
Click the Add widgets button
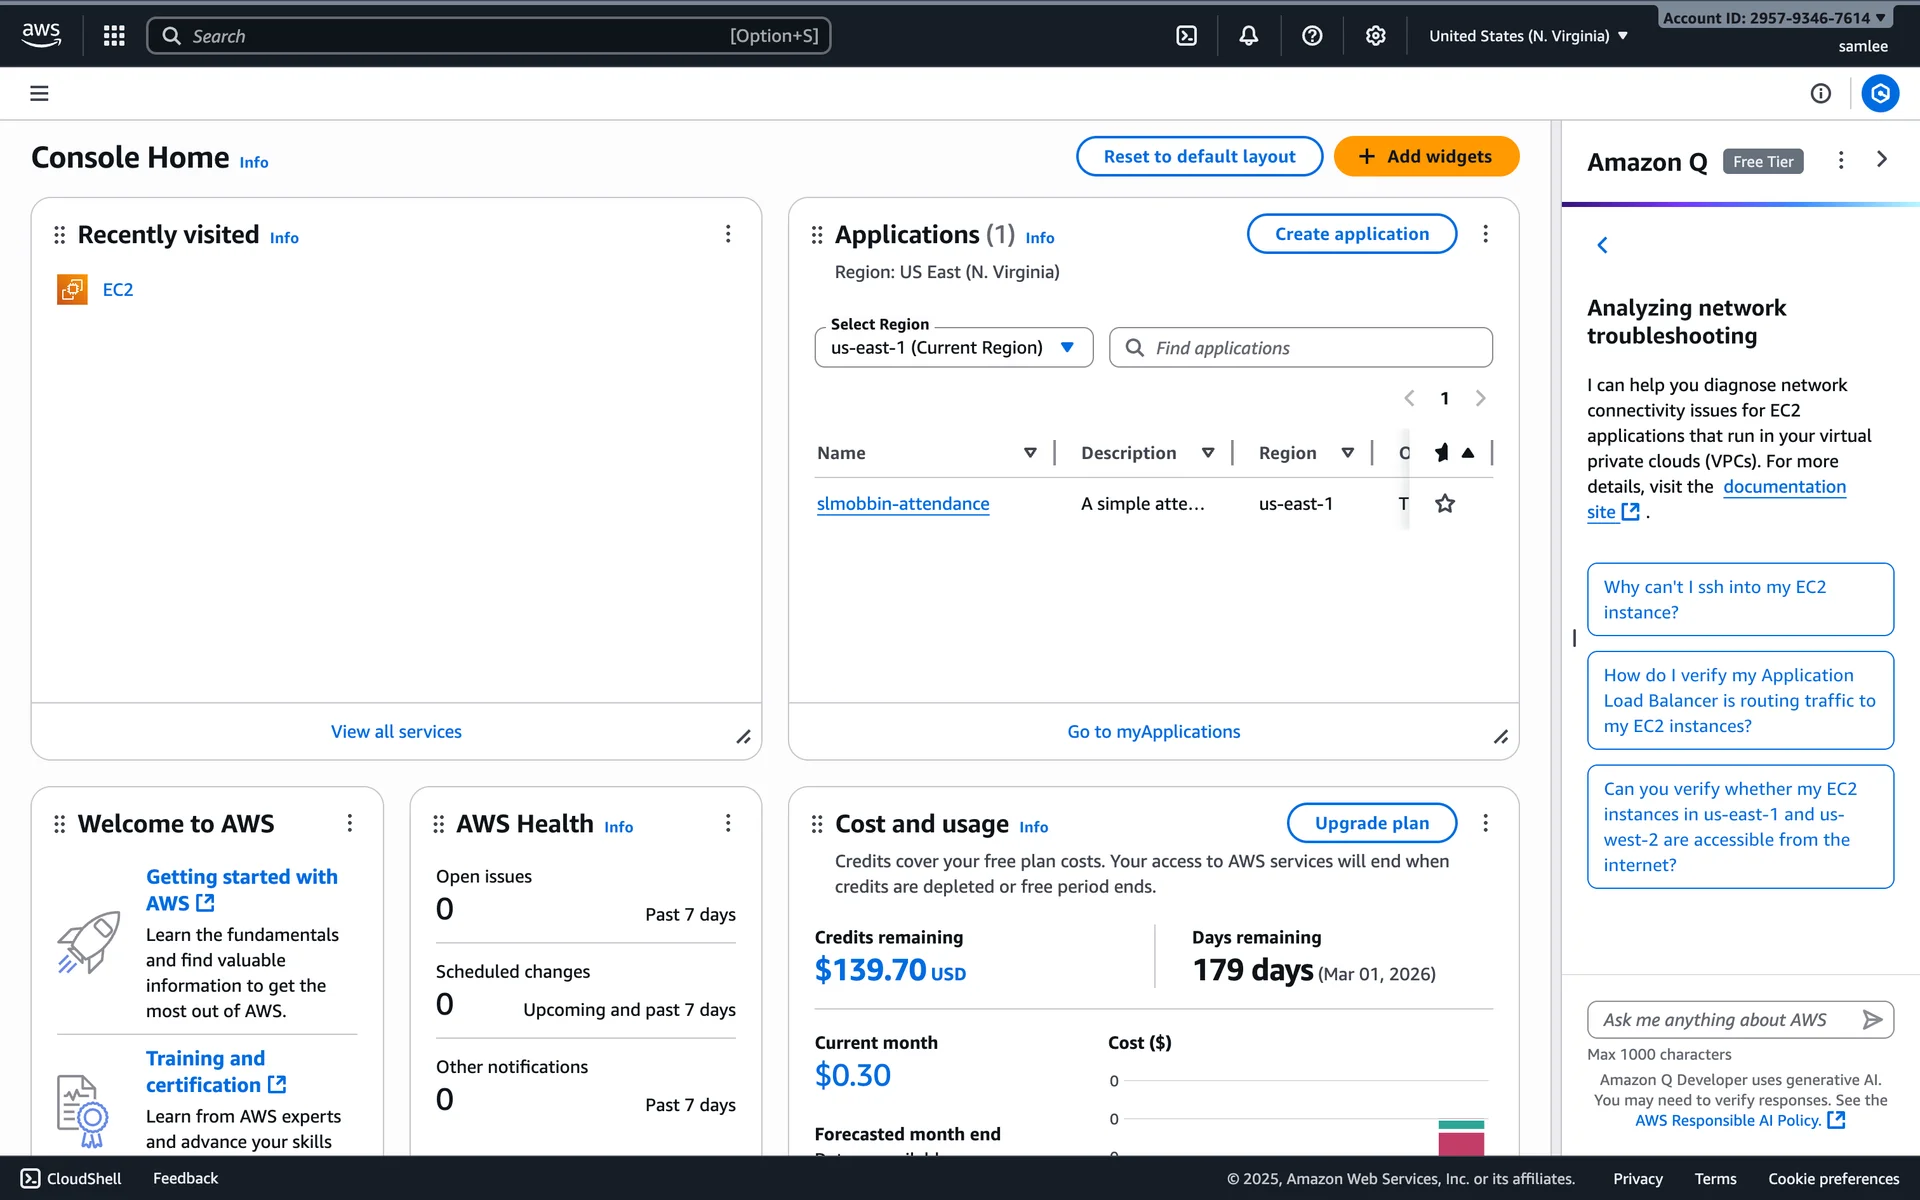(1426, 156)
